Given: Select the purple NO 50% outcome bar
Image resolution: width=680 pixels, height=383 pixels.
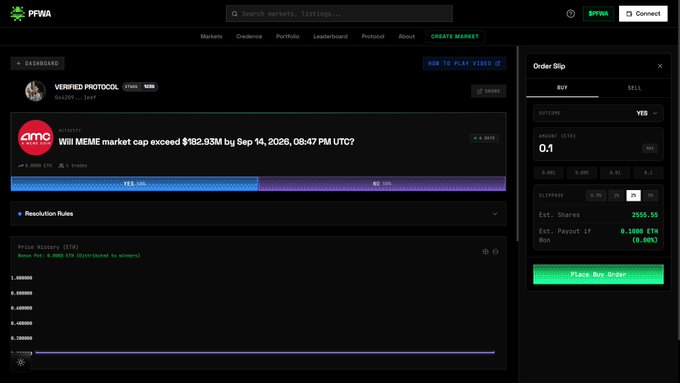Looking at the screenshot, I should click(382, 183).
